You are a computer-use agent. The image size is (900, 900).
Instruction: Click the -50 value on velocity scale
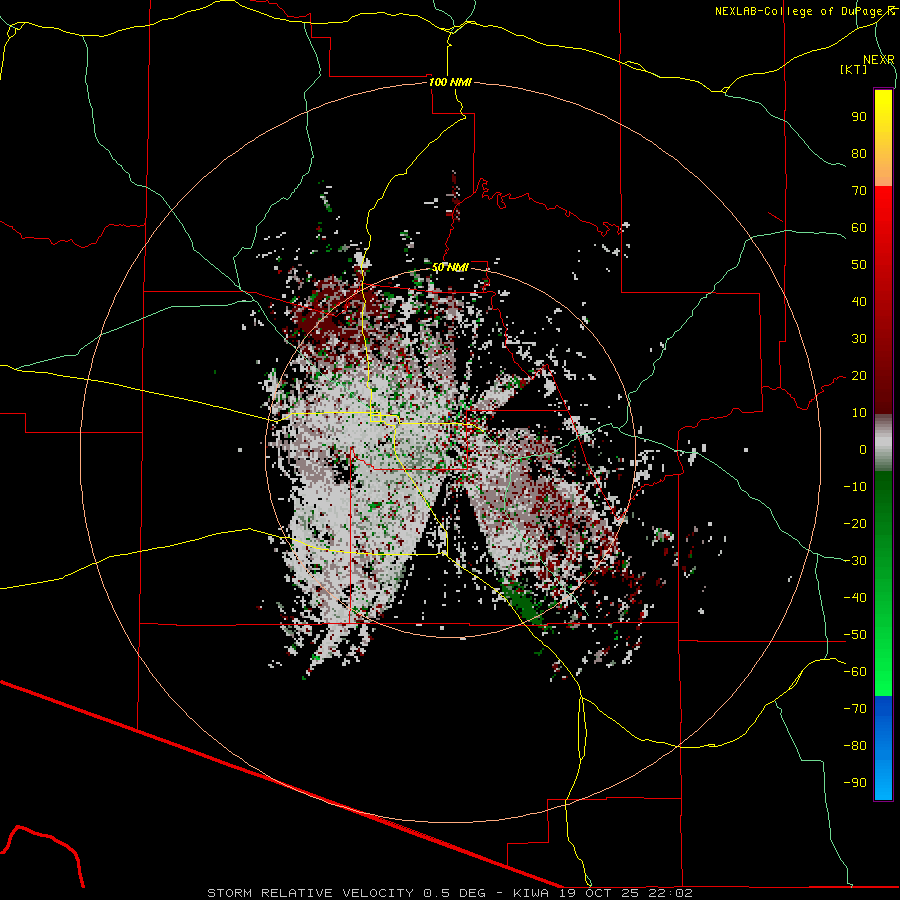855,635
